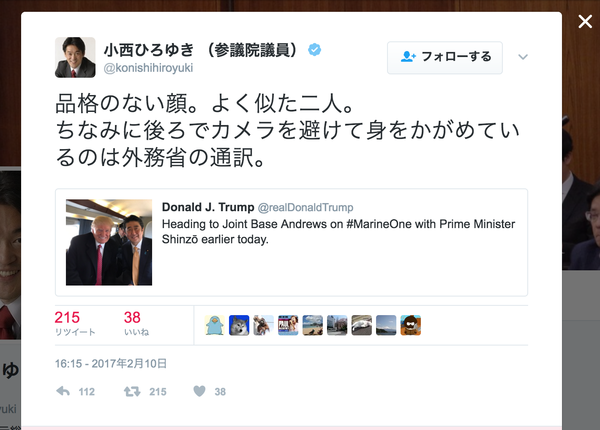
Task: Click the blue verified badge icon
Action: (315, 50)
